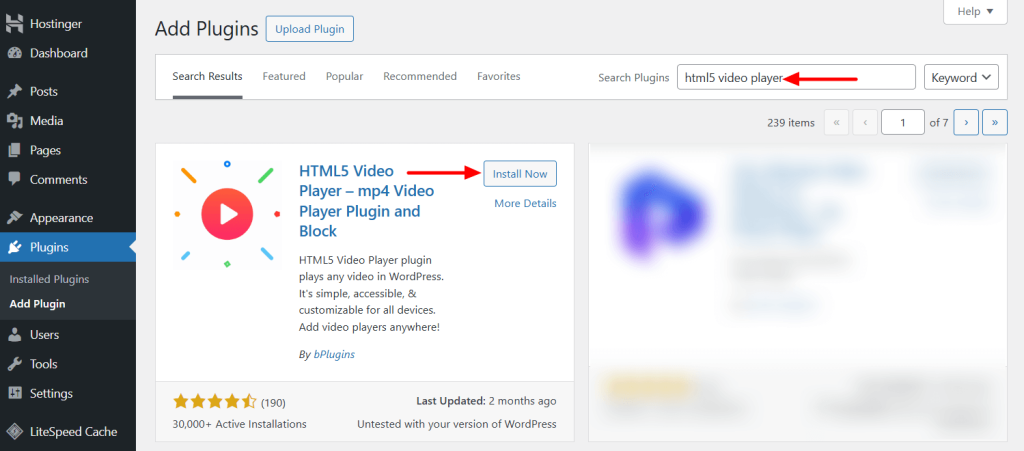Click 'Untested with your version of WordPress' text

tap(456, 424)
